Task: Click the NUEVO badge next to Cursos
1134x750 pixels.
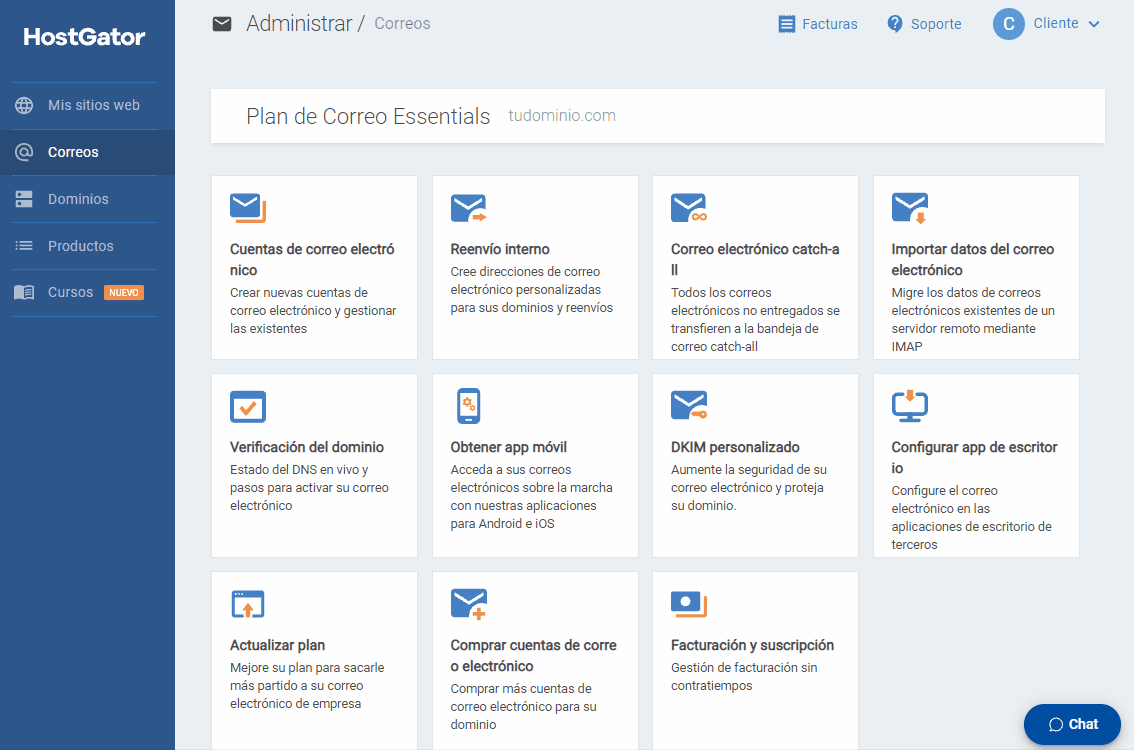Action: coord(124,292)
